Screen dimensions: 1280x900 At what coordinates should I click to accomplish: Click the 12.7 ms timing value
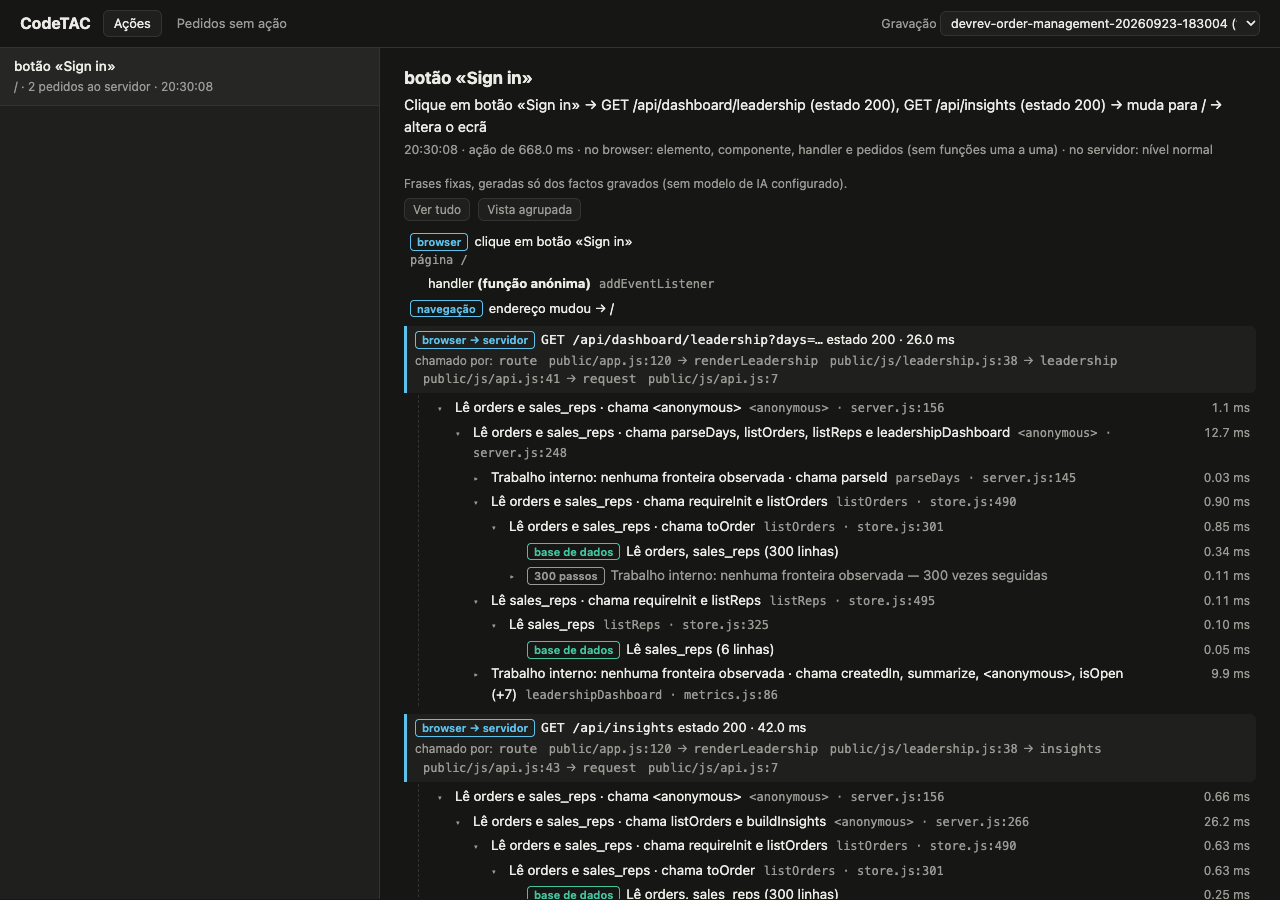click(x=1227, y=433)
